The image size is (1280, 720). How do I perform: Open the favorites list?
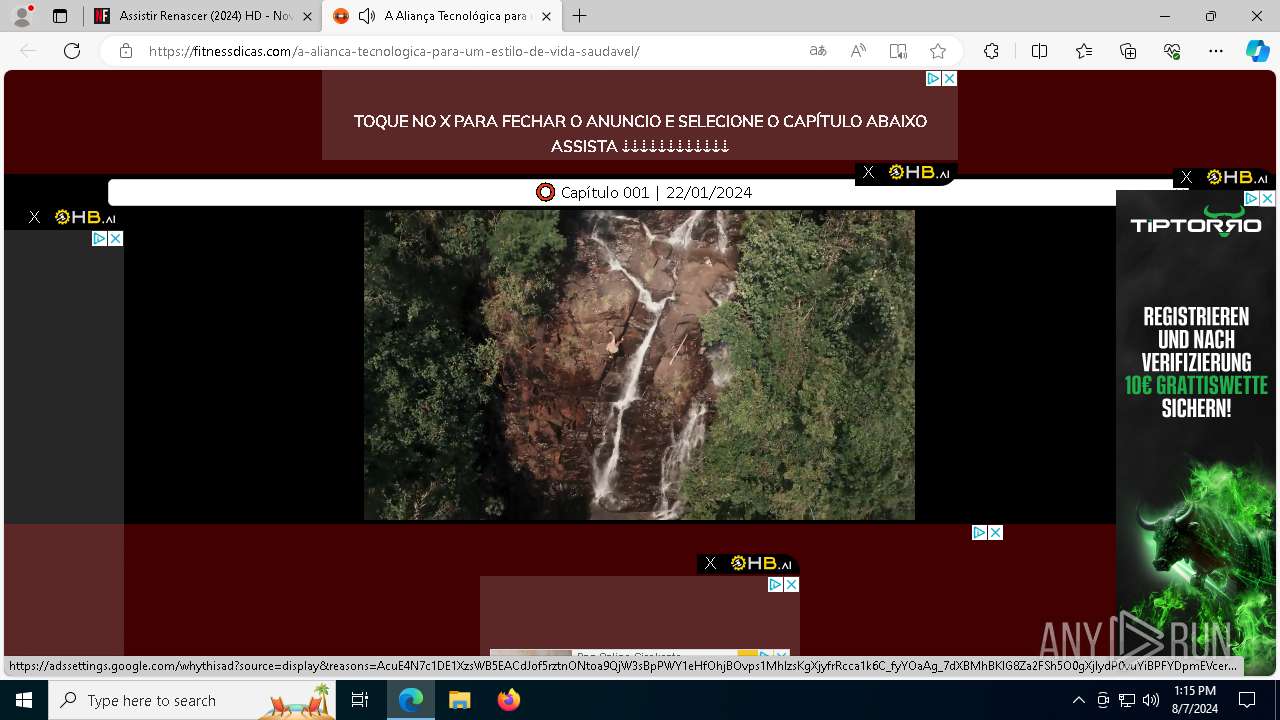tap(1084, 51)
